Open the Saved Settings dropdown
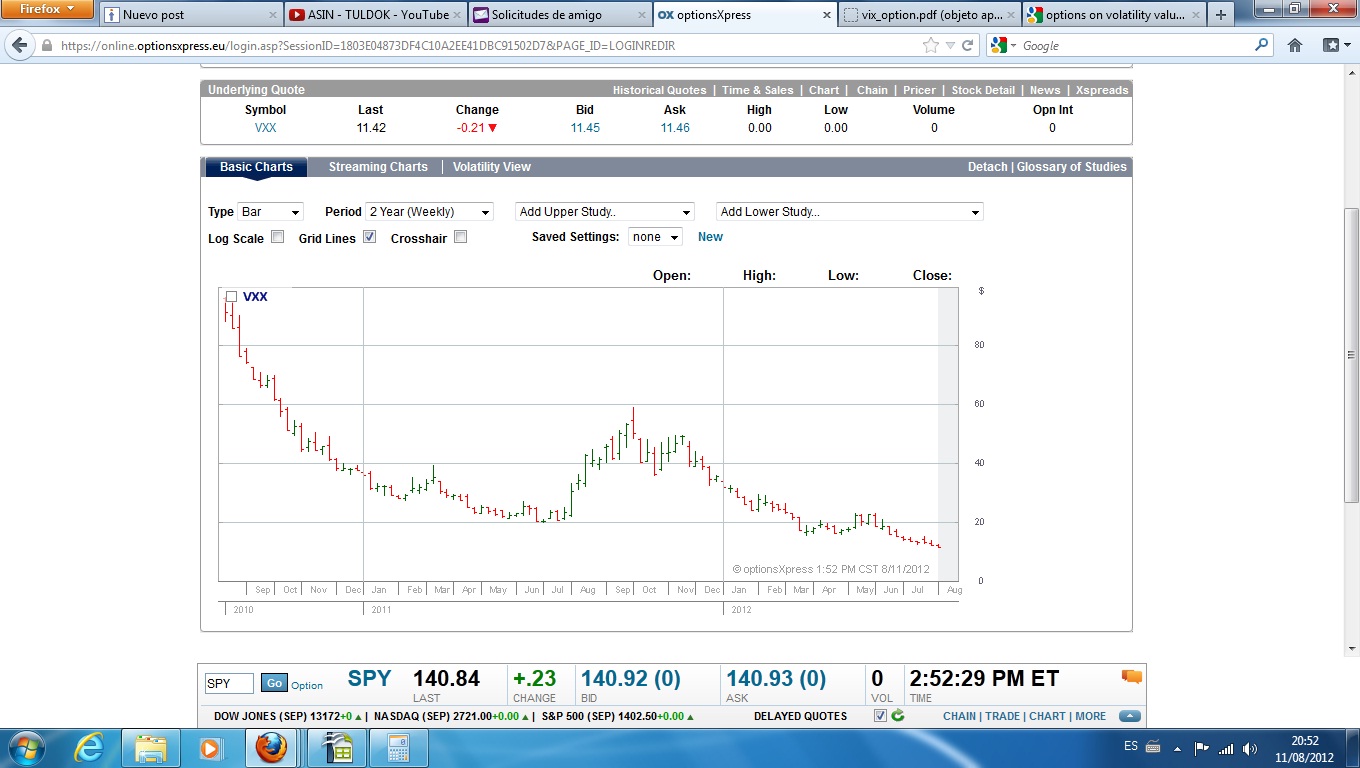 (x=655, y=237)
